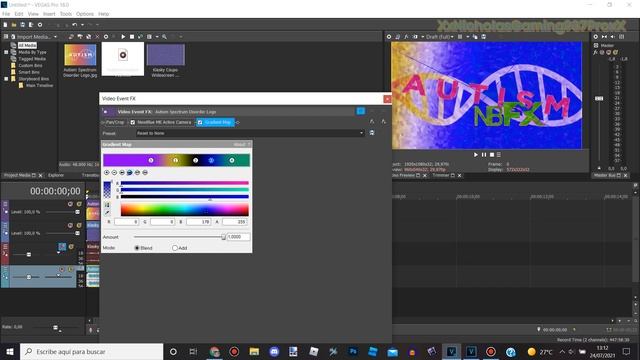This screenshot has height=360, width=640.
Task: Click the Save project icon
Action: (22, 25)
